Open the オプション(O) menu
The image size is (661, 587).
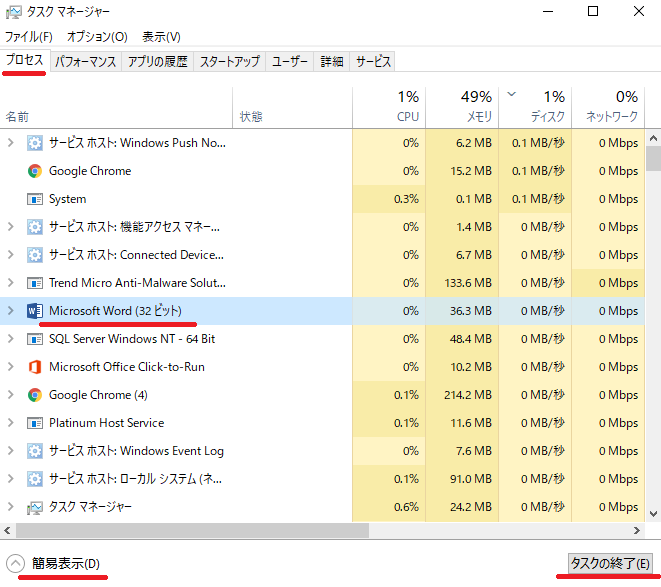pos(97,37)
